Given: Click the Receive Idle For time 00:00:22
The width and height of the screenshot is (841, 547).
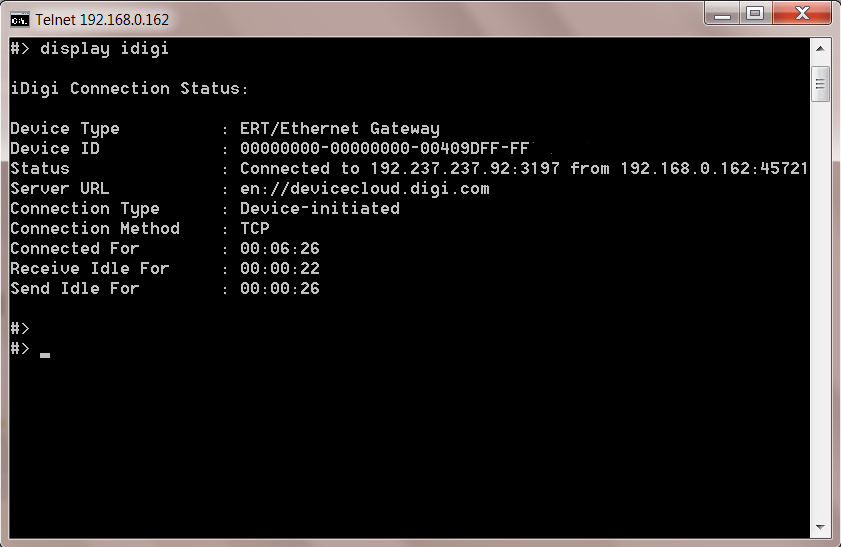Looking at the screenshot, I should [279, 269].
